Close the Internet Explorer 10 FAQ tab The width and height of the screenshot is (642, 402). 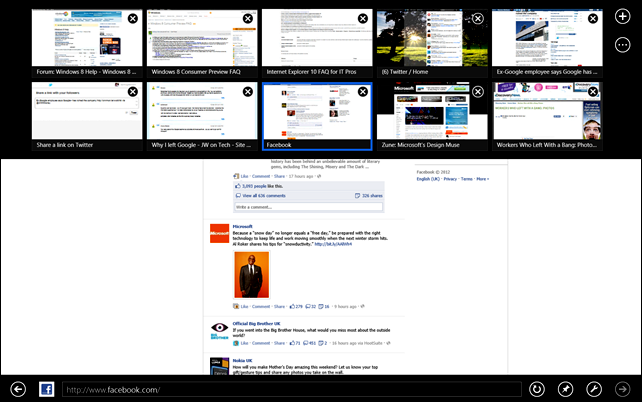pos(363,18)
